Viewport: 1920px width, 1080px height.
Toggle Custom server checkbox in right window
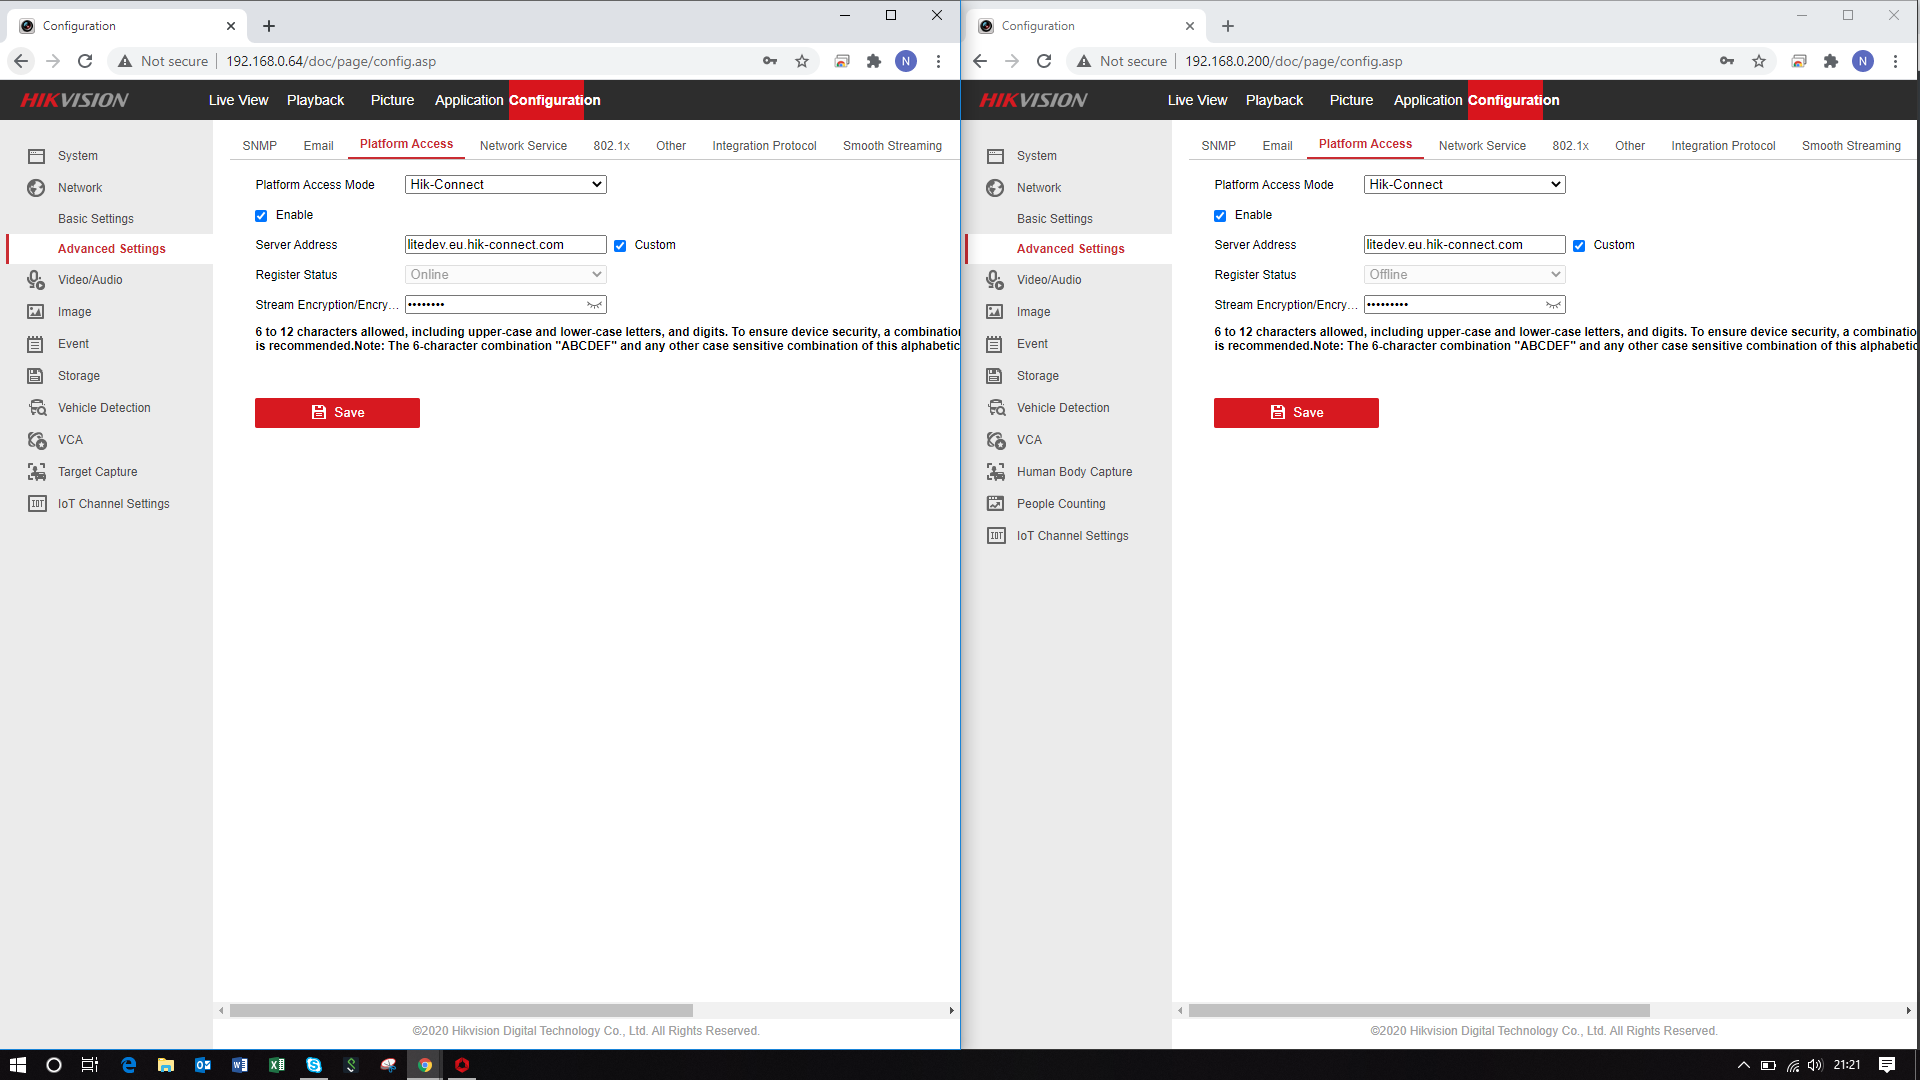[x=1579, y=246]
